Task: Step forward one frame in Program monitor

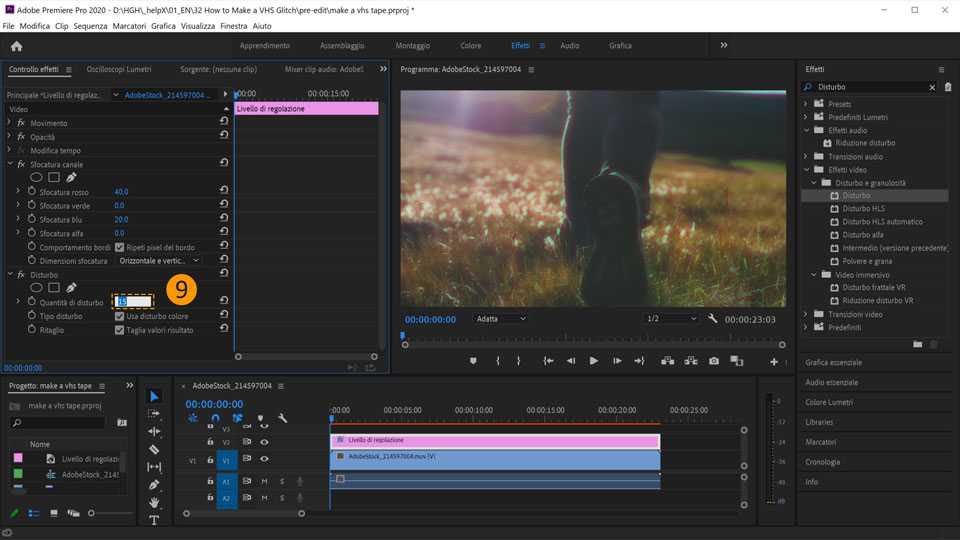Action: click(x=617, y=361)
